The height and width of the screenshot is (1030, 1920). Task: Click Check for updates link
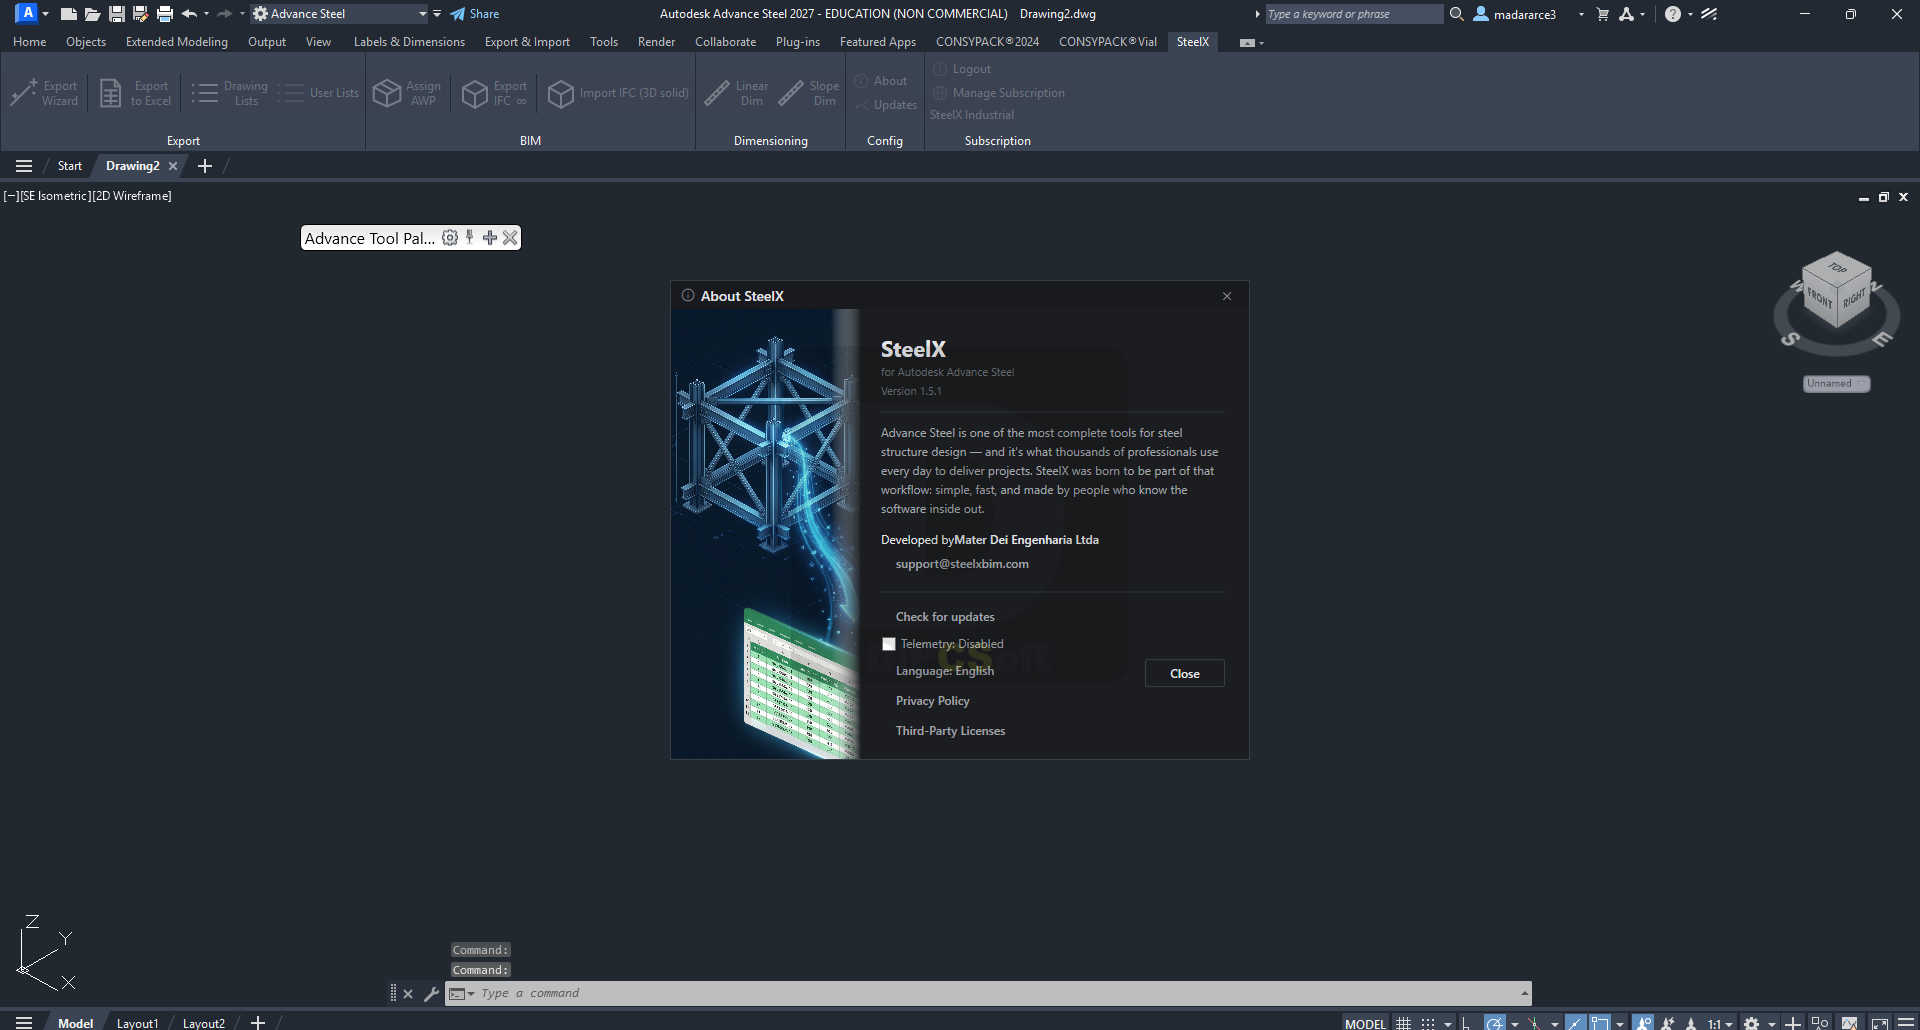945,617
